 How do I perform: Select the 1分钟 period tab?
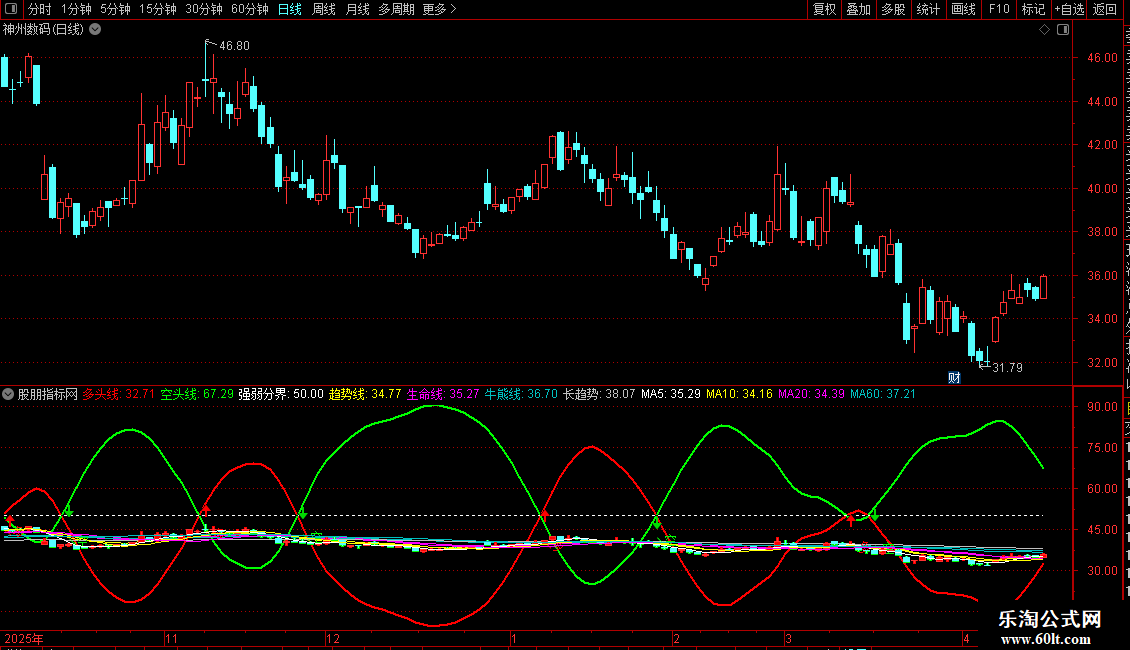[76, 9]
